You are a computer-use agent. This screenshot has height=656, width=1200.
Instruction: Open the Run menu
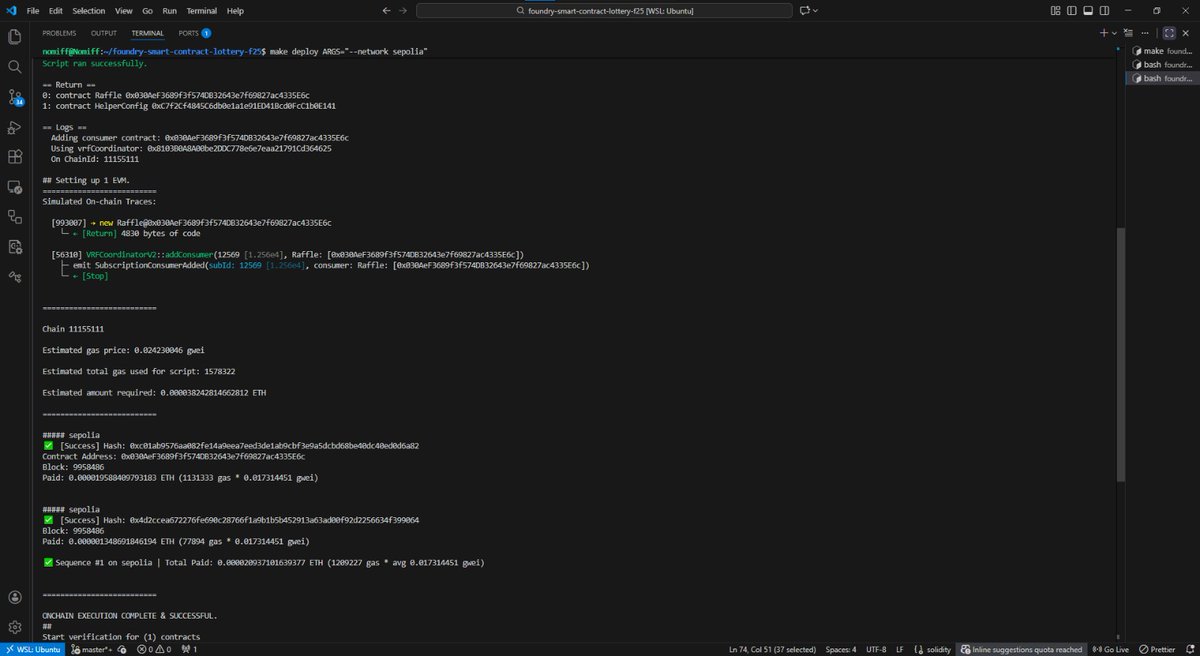point(169,10)
